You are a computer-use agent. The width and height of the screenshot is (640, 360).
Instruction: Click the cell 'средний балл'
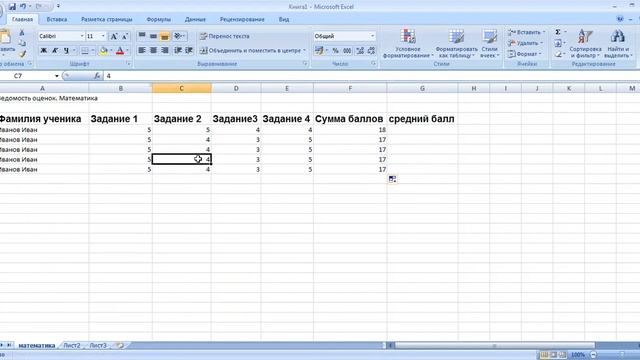click(422, 119)
